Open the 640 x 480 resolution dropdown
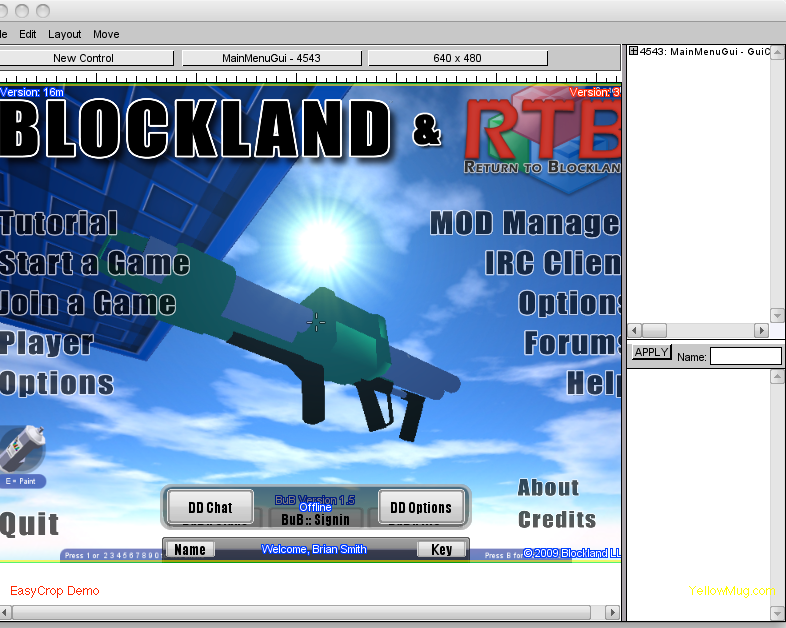The image size is (786, 628). point(457,58)
